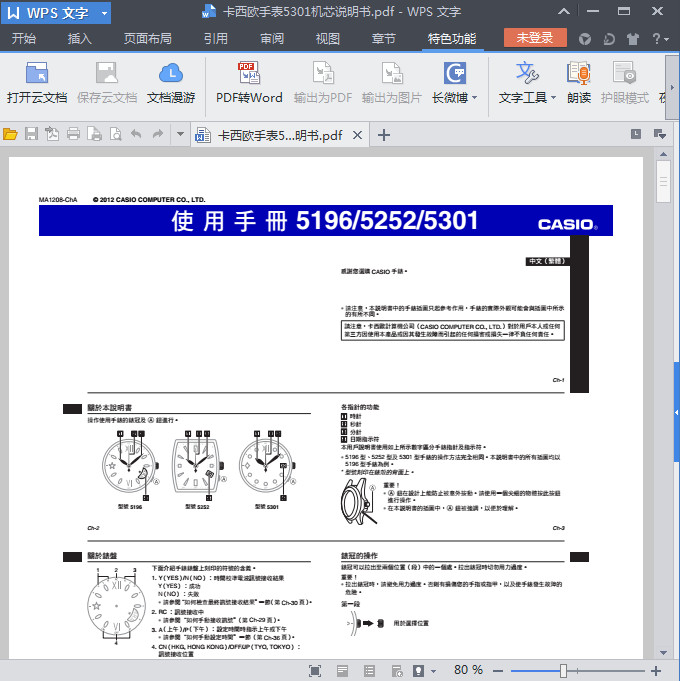Click the zoom slider handle
The width and height of the screenshot is (680, 681).
[563, 671]
